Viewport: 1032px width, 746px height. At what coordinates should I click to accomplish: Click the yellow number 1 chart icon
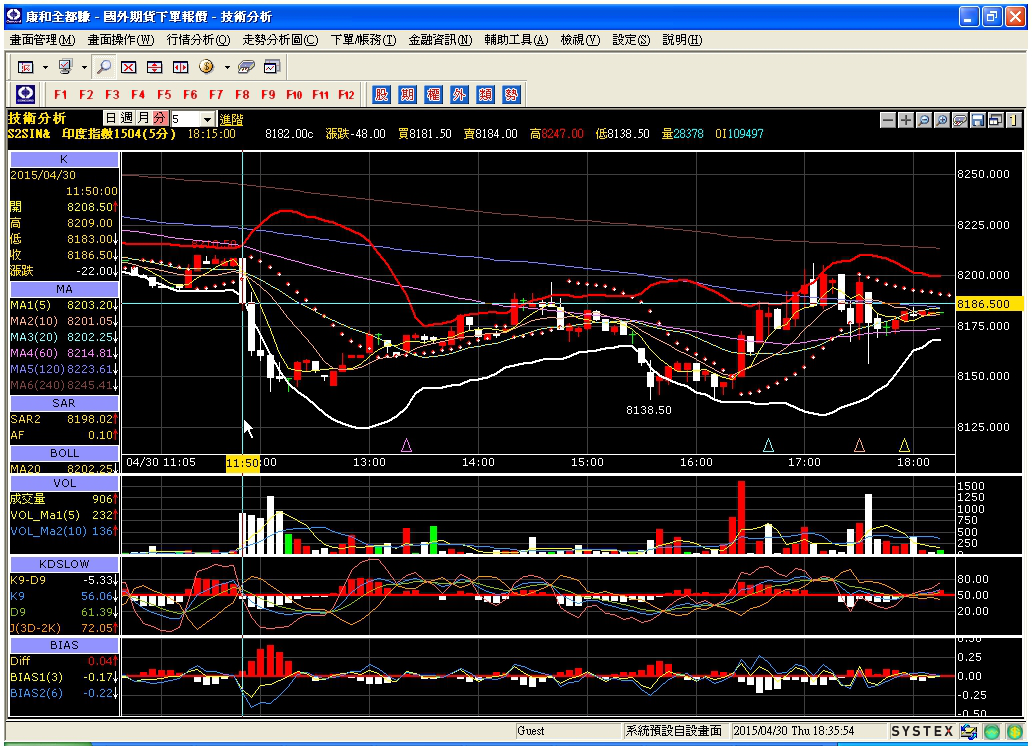(x=1014, y=120)
